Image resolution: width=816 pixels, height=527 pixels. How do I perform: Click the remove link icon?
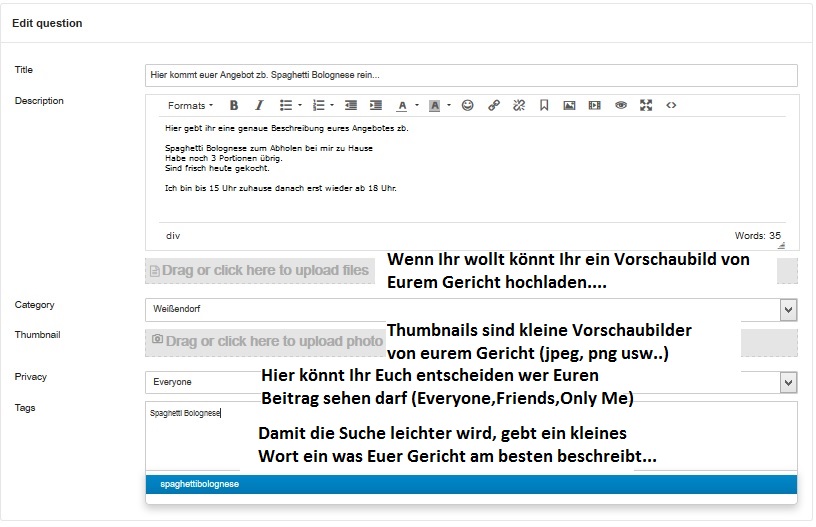518,105
